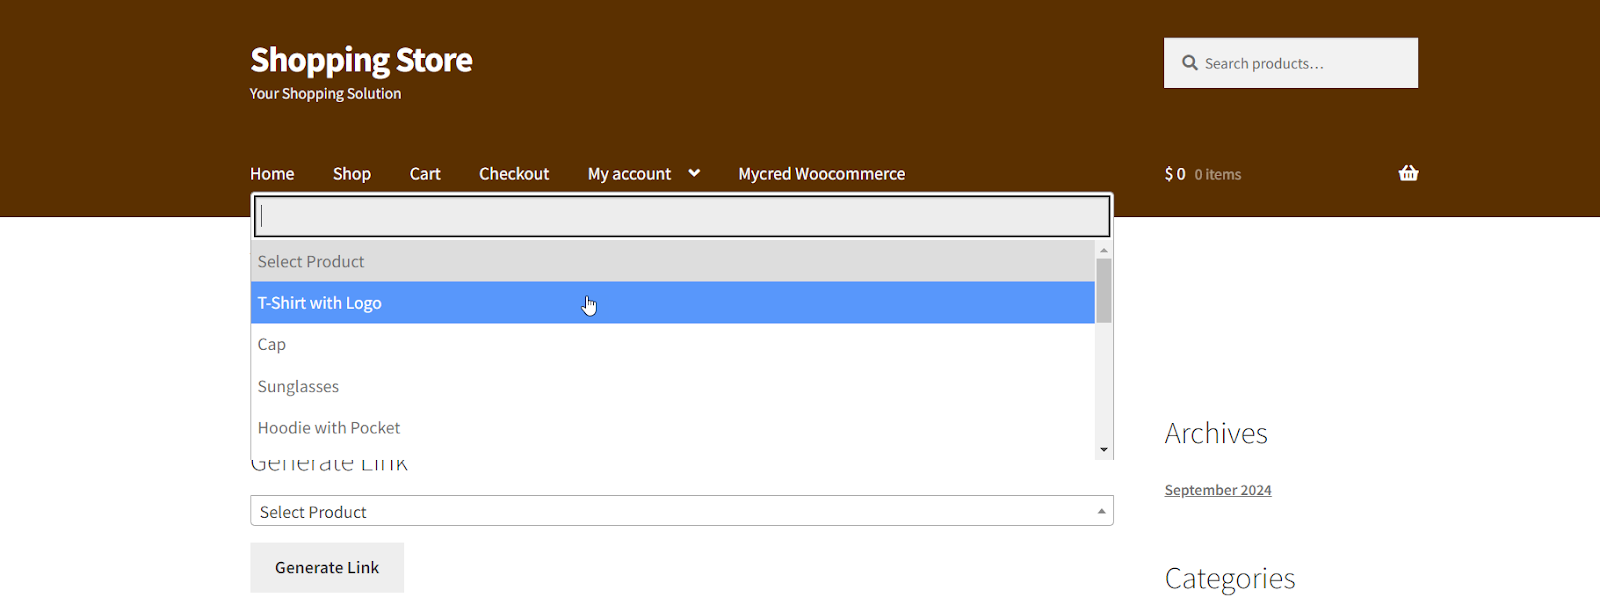The image size is (1600, 605).
Task: Click the dropdown search text field
Action: [681, 217]
